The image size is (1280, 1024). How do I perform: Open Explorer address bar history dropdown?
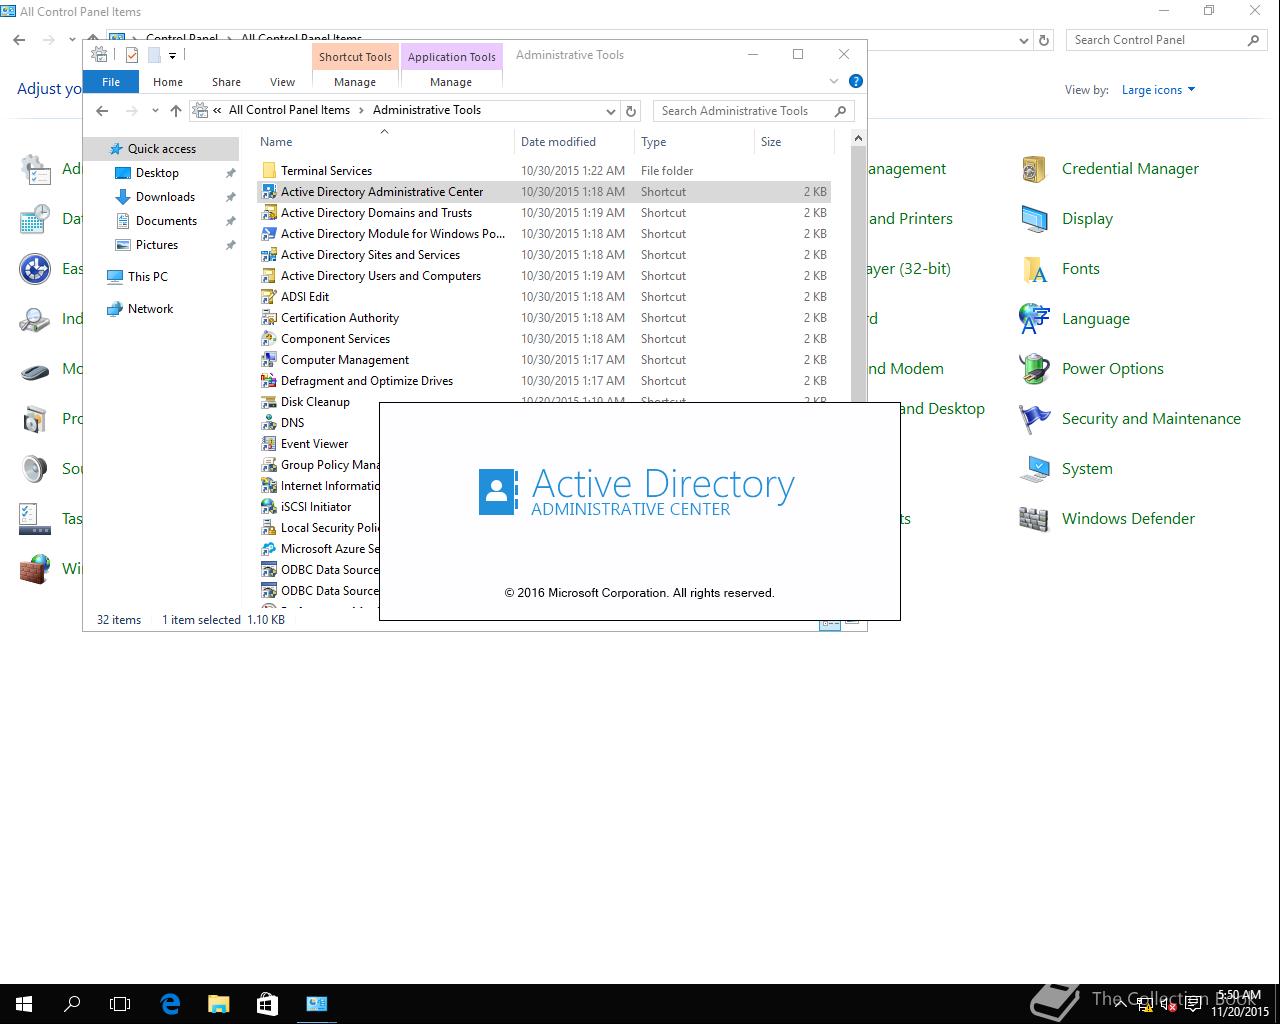pos(610,111)
